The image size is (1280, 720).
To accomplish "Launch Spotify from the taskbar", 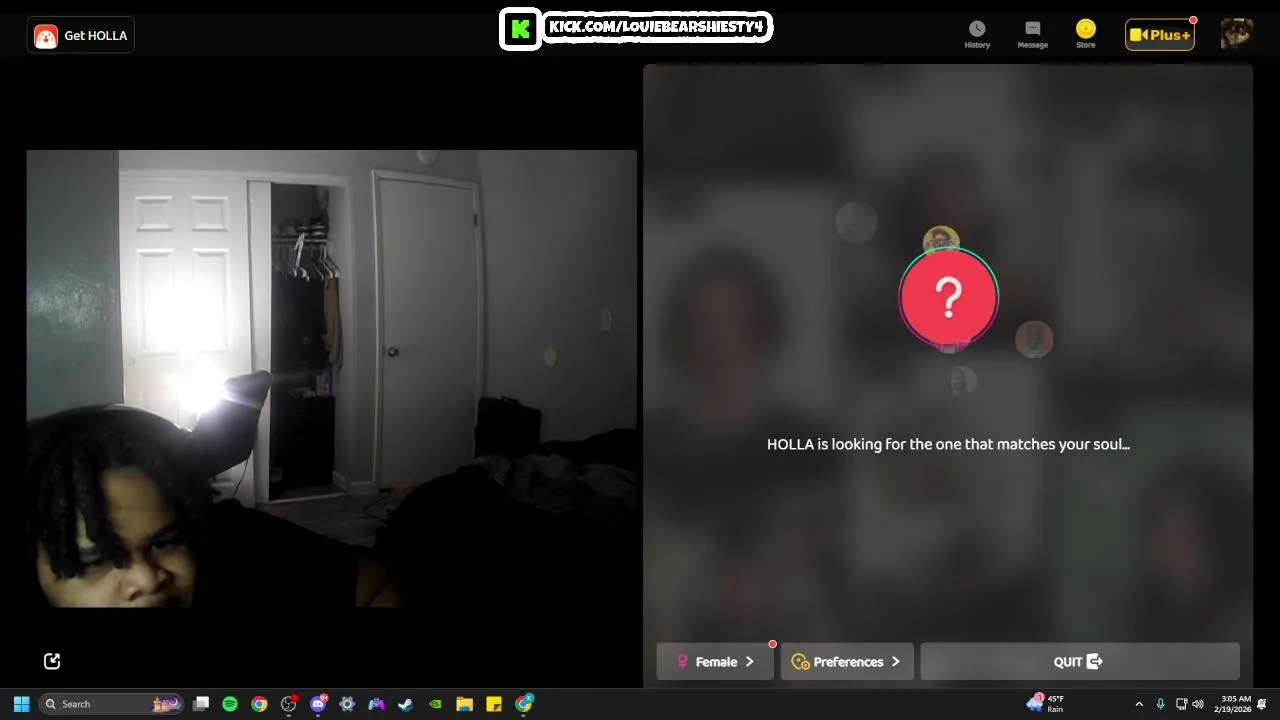I will [230, 704].
